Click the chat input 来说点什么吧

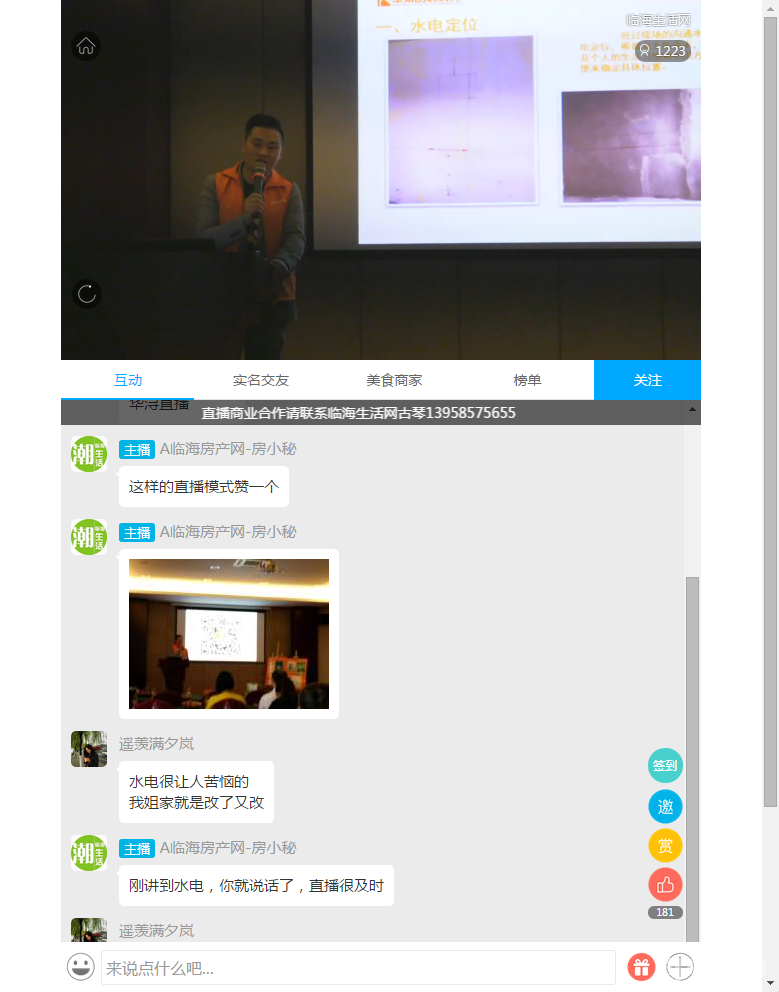(x=358, y=967)
